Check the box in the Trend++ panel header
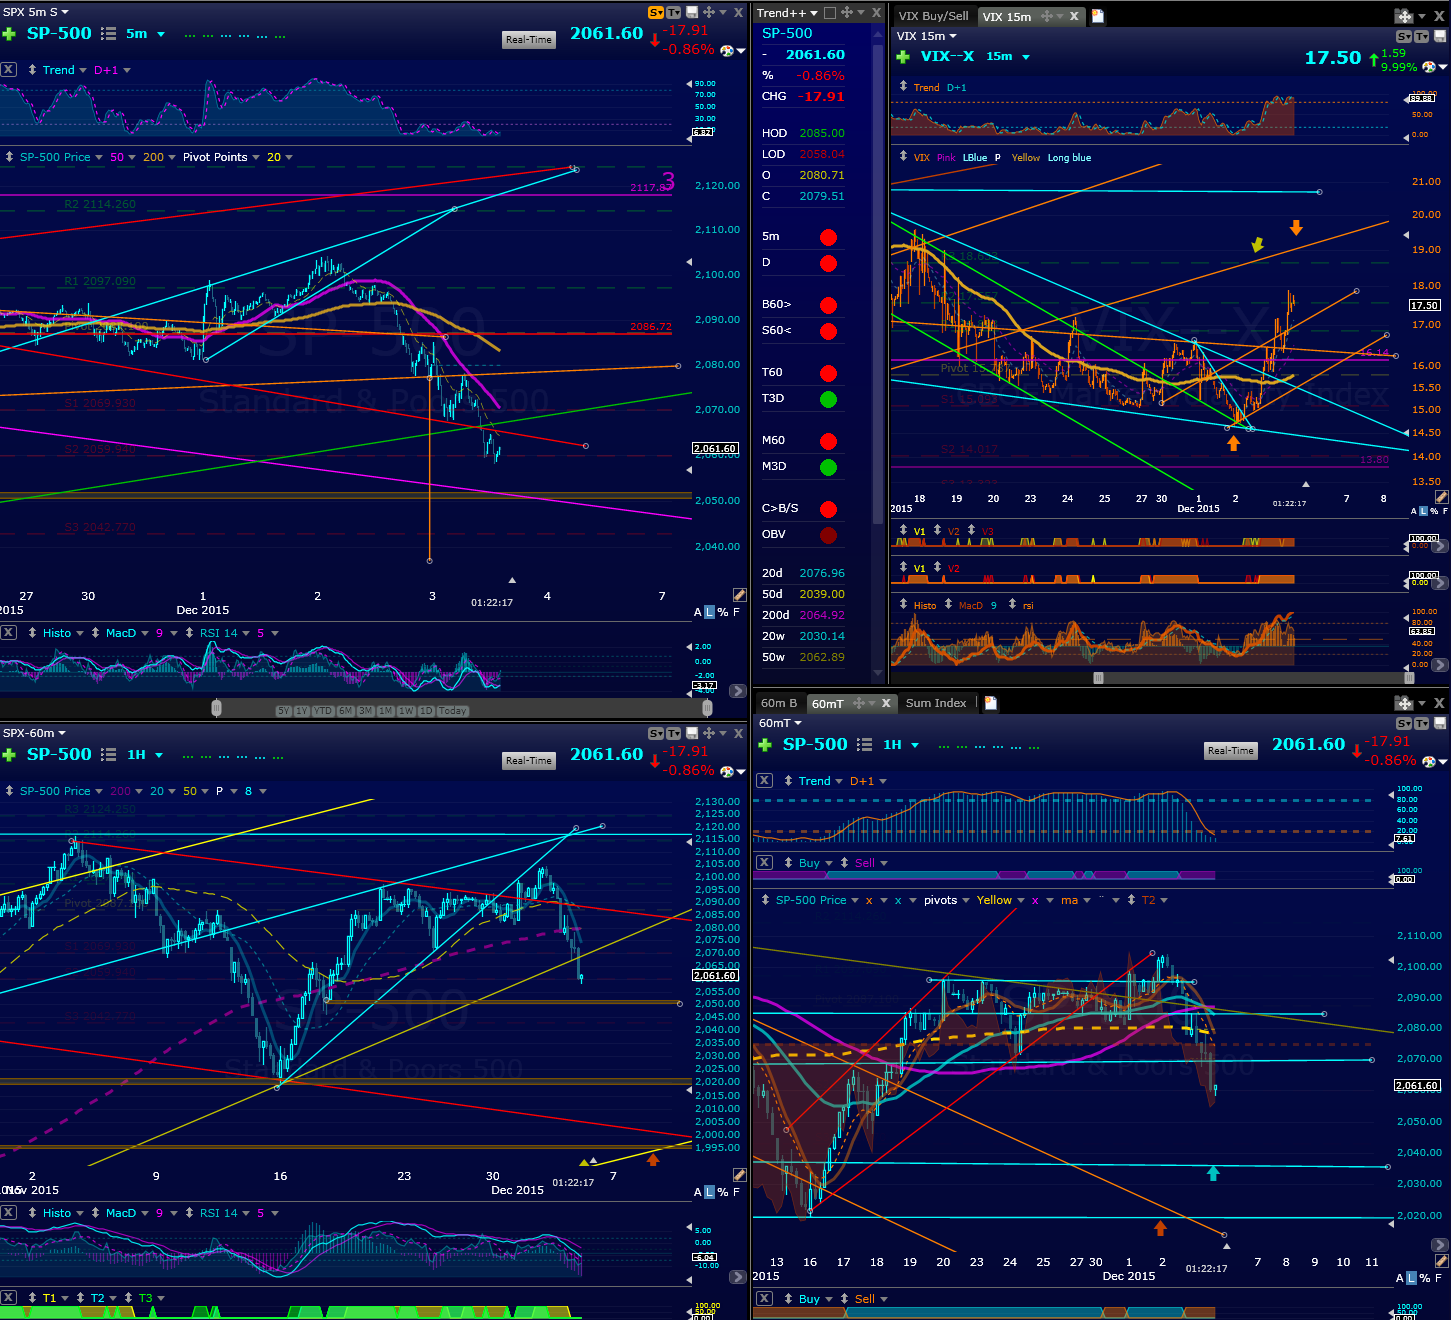Viewport: 1451px width, 1320px height. coord(829,13)
